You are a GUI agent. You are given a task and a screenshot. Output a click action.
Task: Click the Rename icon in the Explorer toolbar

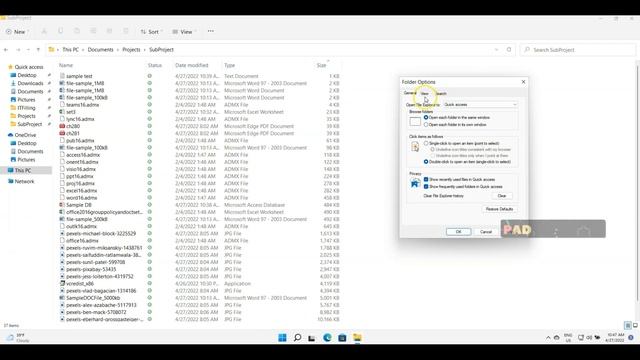coord(93,31)
